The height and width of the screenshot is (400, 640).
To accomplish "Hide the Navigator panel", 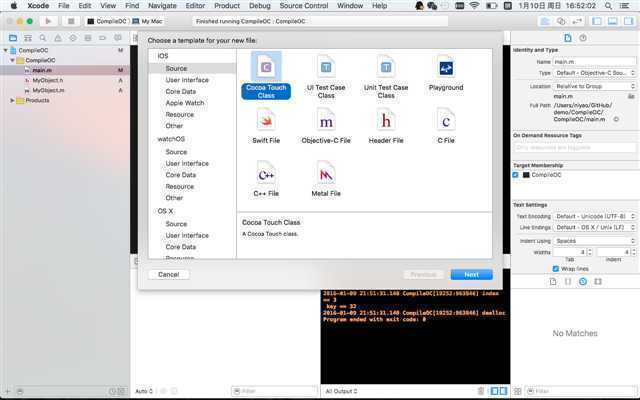I will click(x=597, y=21).
